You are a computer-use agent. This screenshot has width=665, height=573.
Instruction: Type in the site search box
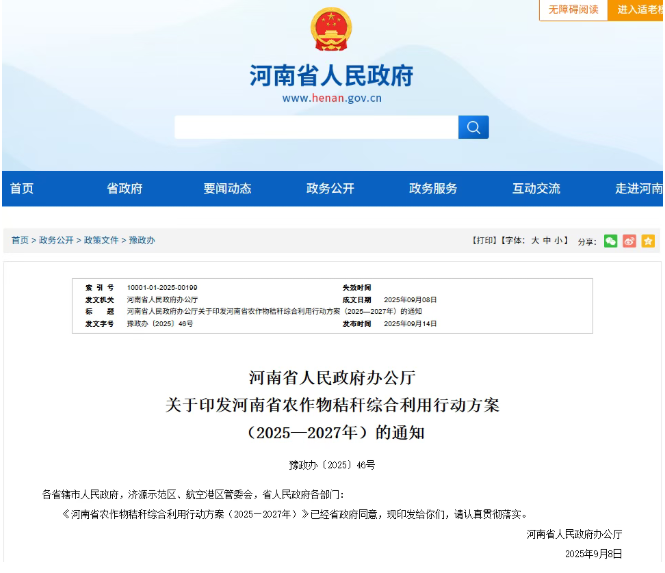coord(315,127)
